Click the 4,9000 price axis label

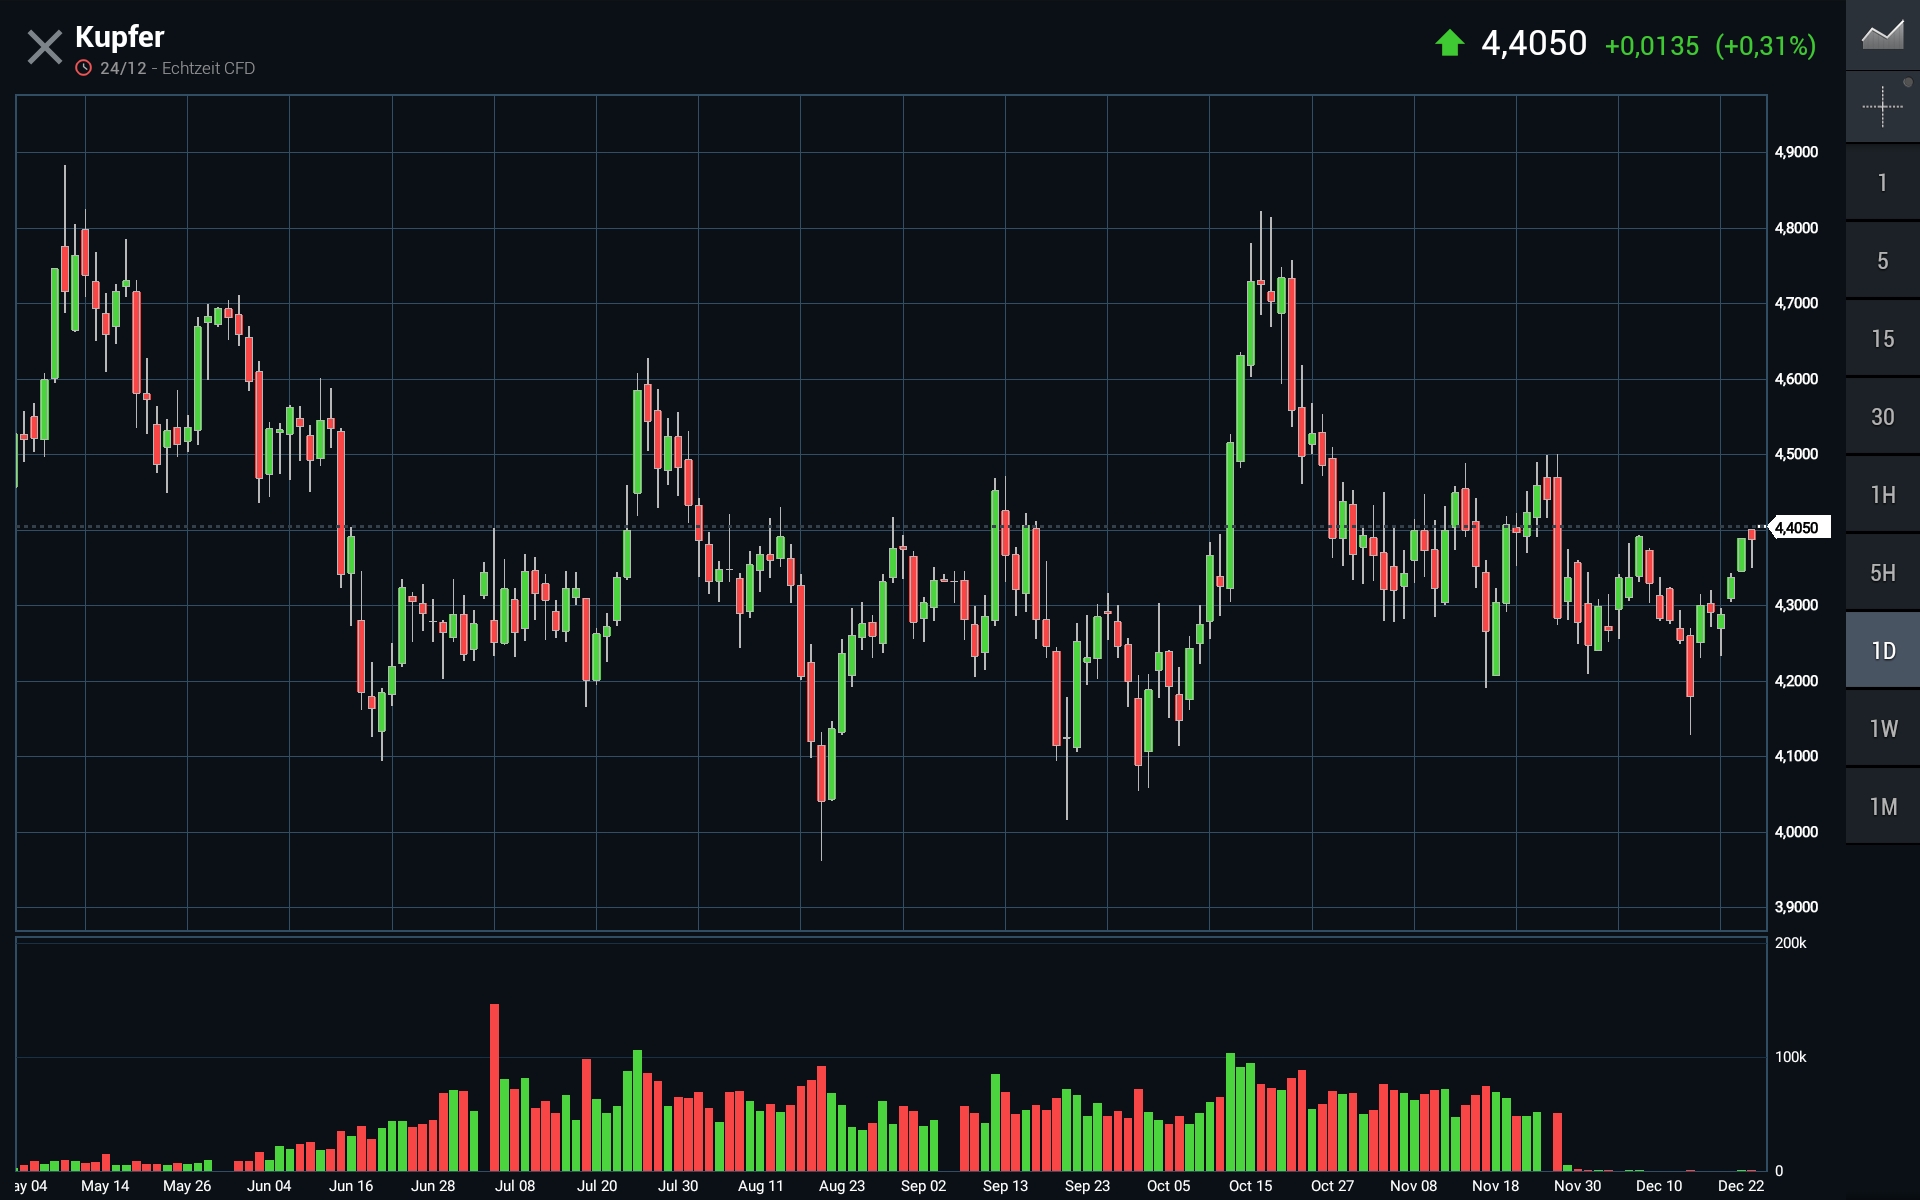click(1796, 152)
